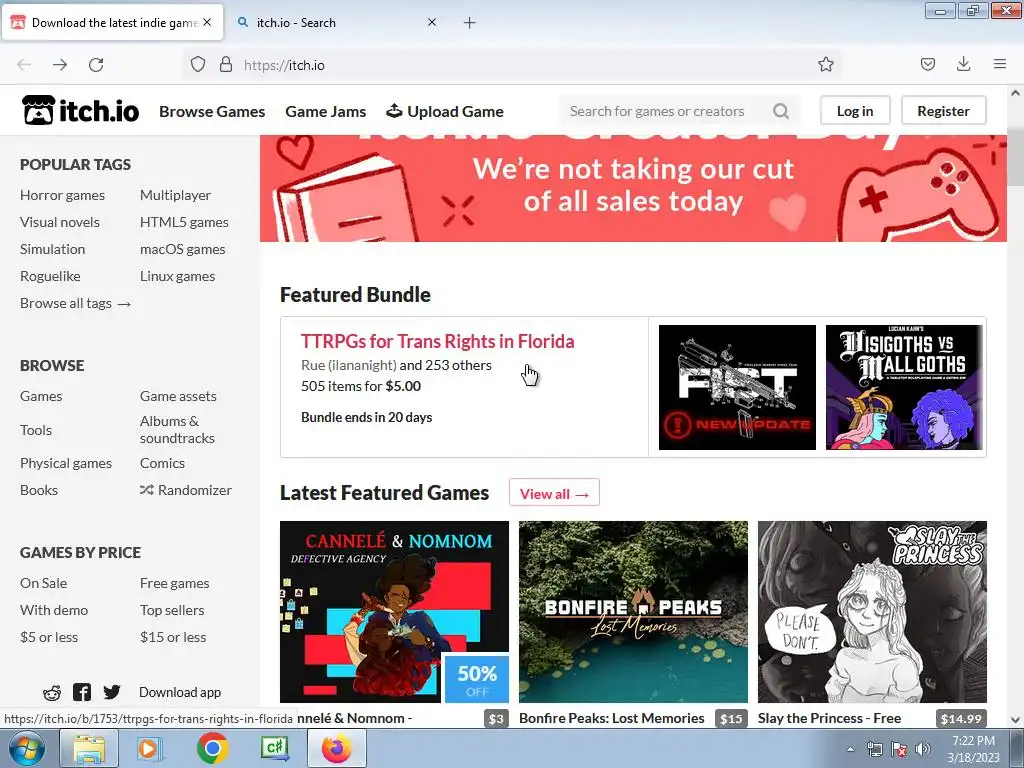Open Browse all tags link
This screenshot has height=768, width=1024.
click(x=76, y=303)
